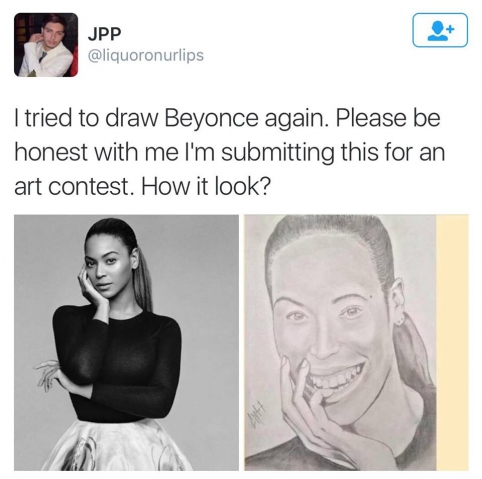The height and width of the screenshot is (479, 482).
Task: Click the earring in the pencil drawing
Action: pos(401,322)
